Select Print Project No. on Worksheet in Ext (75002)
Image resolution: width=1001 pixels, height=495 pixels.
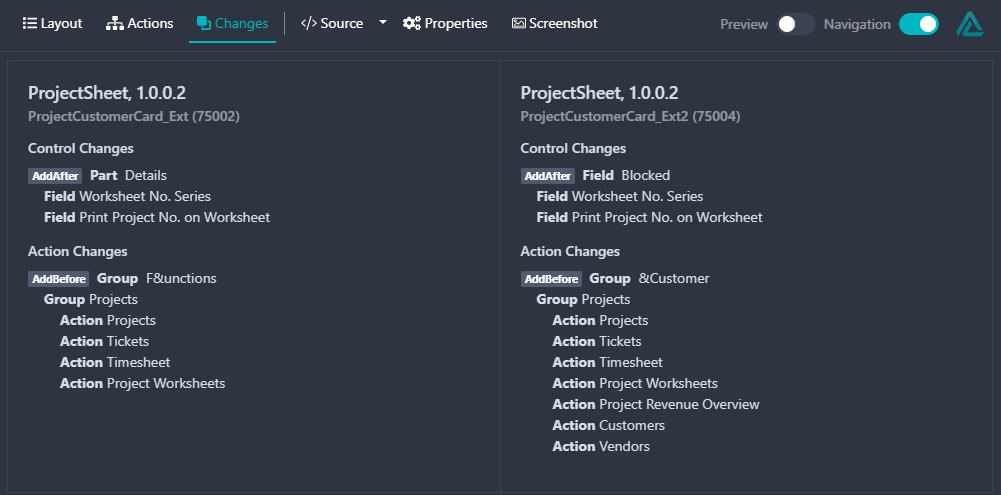click(x=157, y=217)
